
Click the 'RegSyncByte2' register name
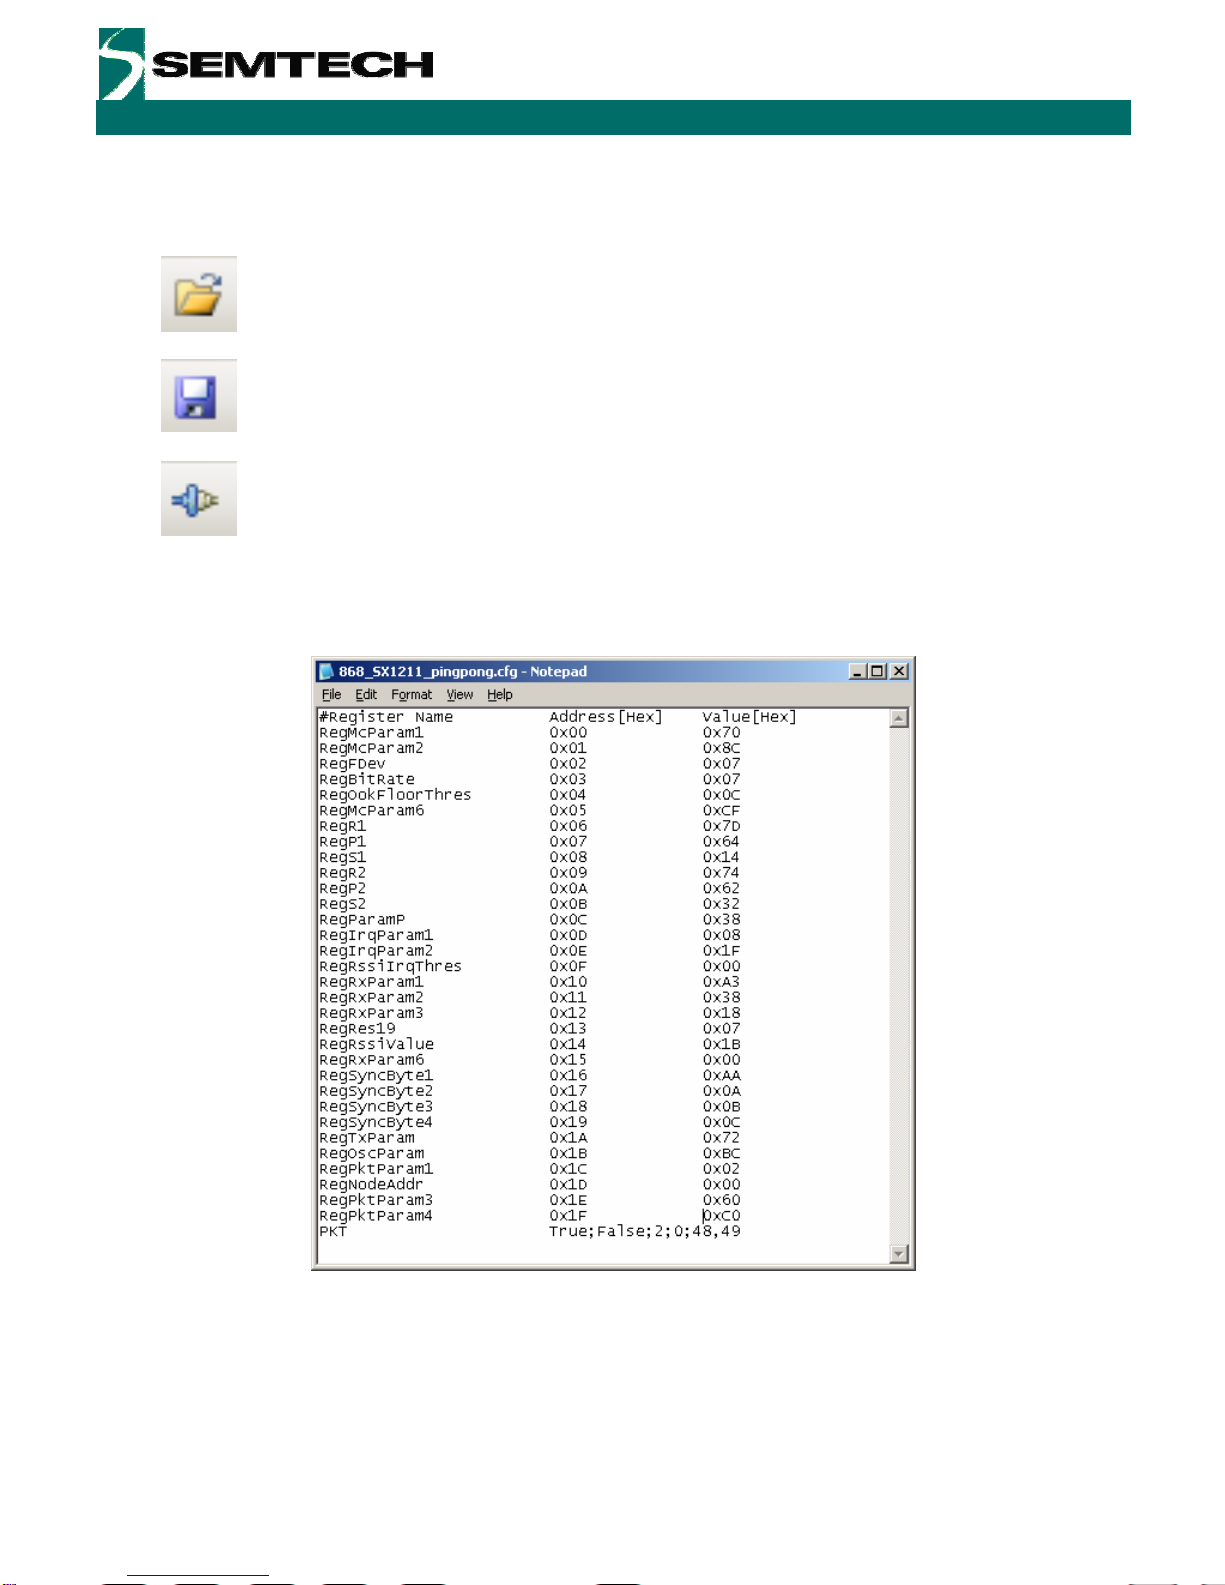click(x=376, y=1091)
